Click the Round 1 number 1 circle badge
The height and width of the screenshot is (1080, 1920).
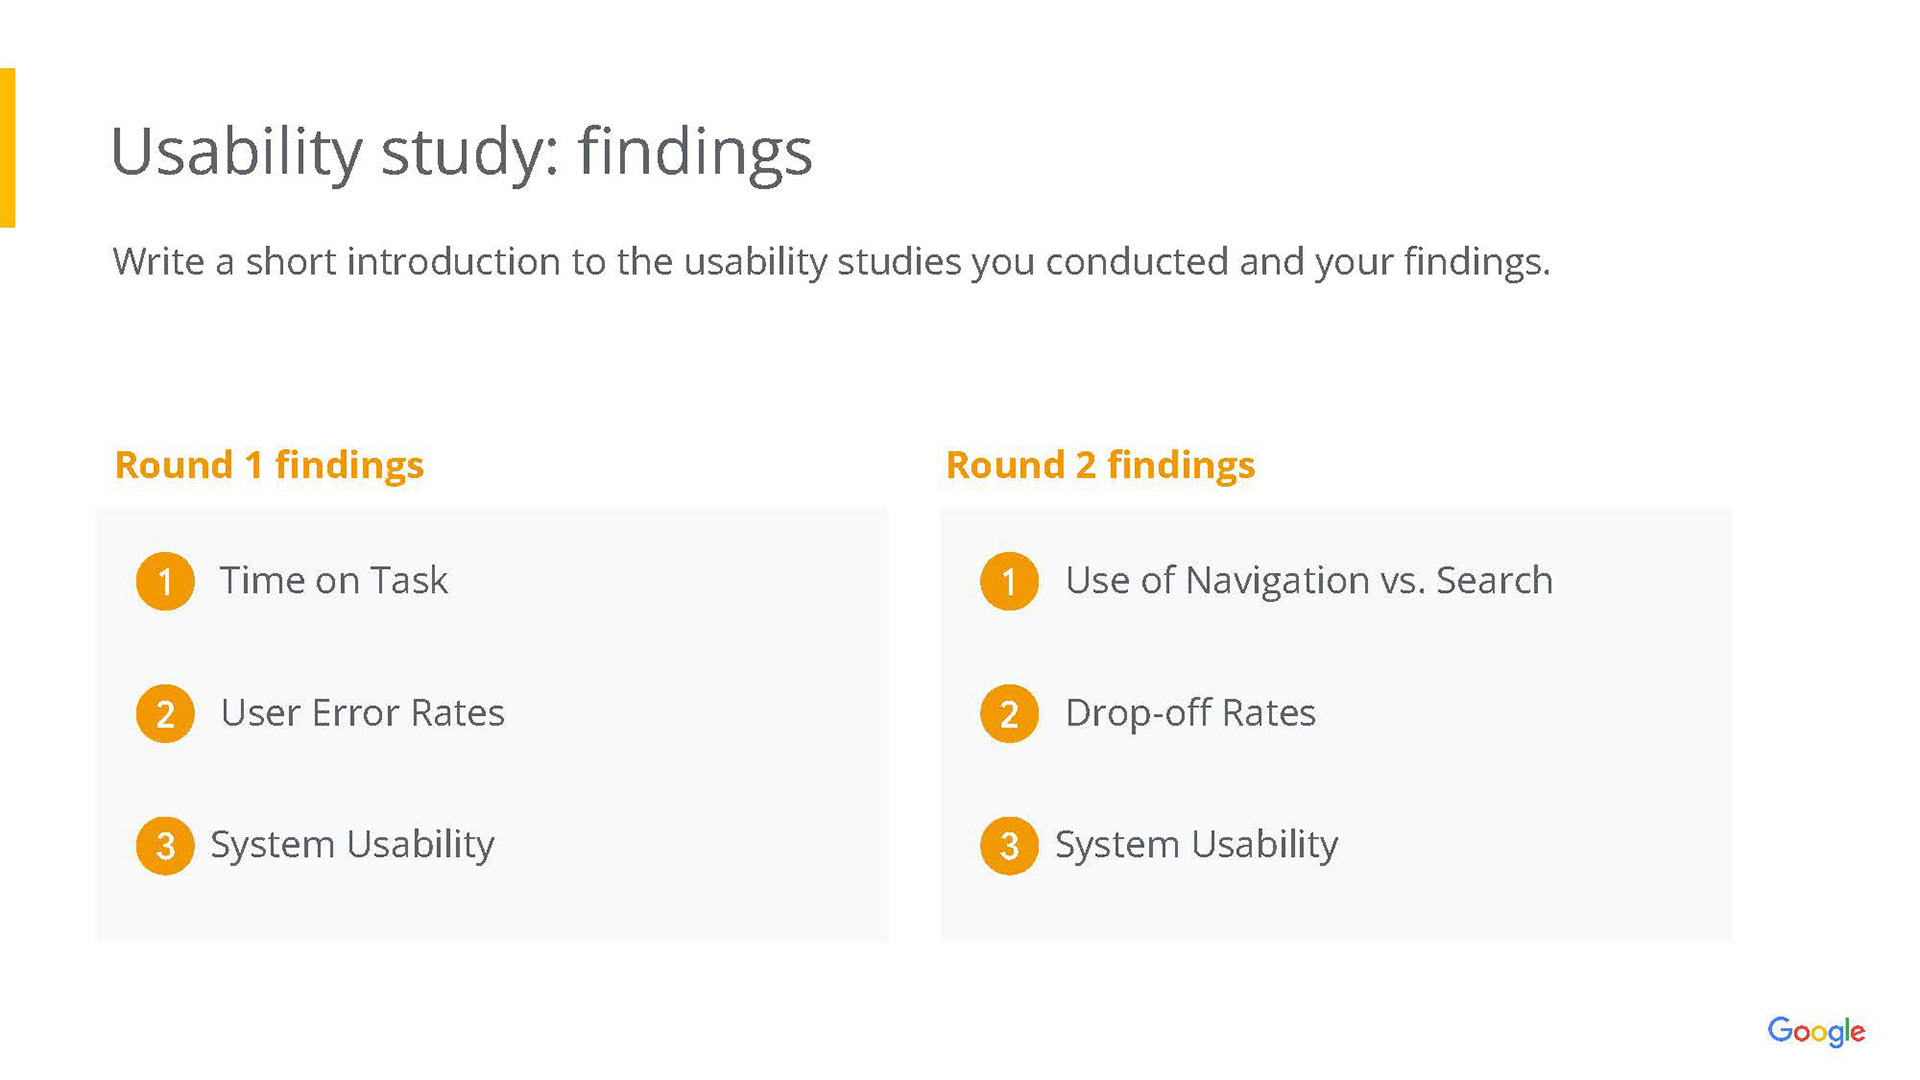pyautogui.click(x=165, y=581)
